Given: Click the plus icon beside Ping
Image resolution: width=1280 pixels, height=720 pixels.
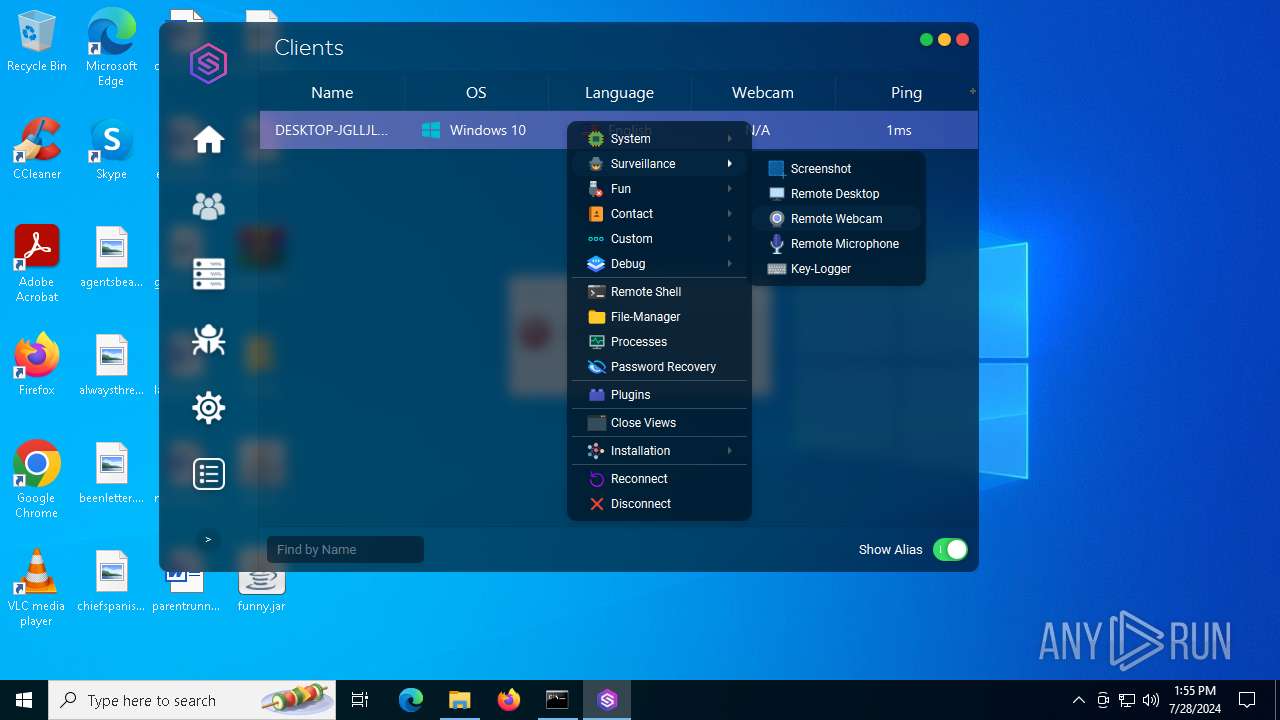Looking at the screenshot, I should (x=972, y=91).
